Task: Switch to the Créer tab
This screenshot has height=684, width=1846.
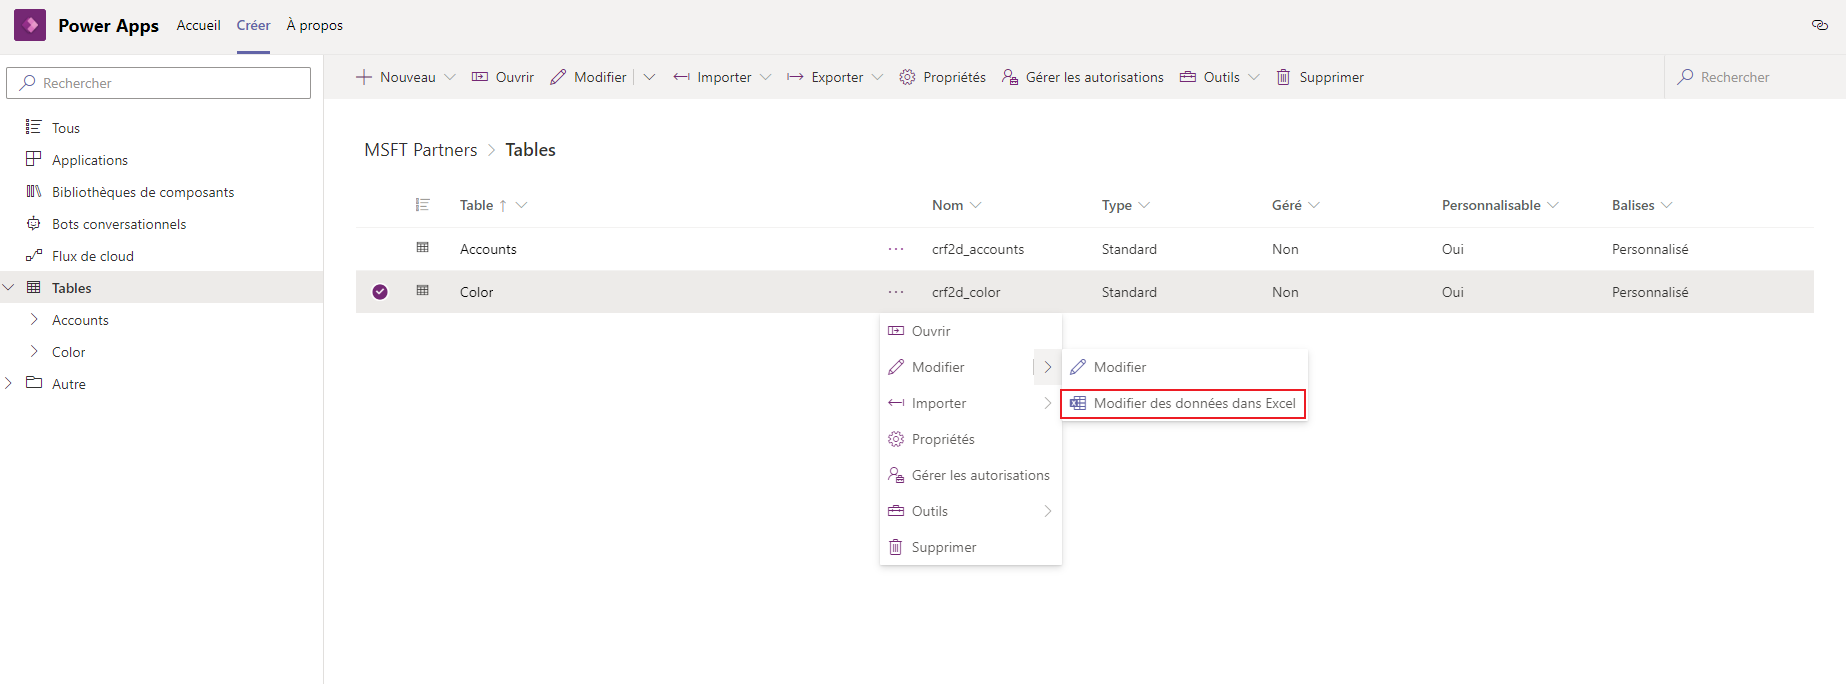Action: (x=253, y=25)
